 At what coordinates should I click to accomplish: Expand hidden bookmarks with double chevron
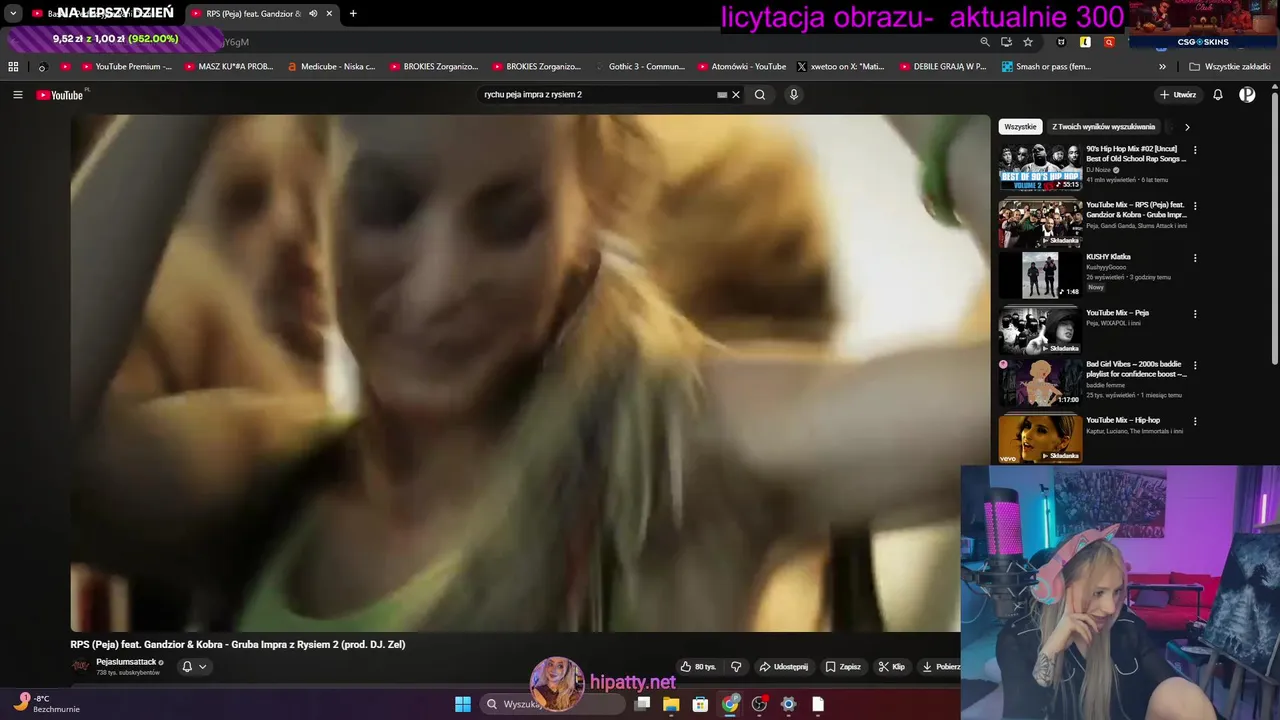(x=1162, y=67)
